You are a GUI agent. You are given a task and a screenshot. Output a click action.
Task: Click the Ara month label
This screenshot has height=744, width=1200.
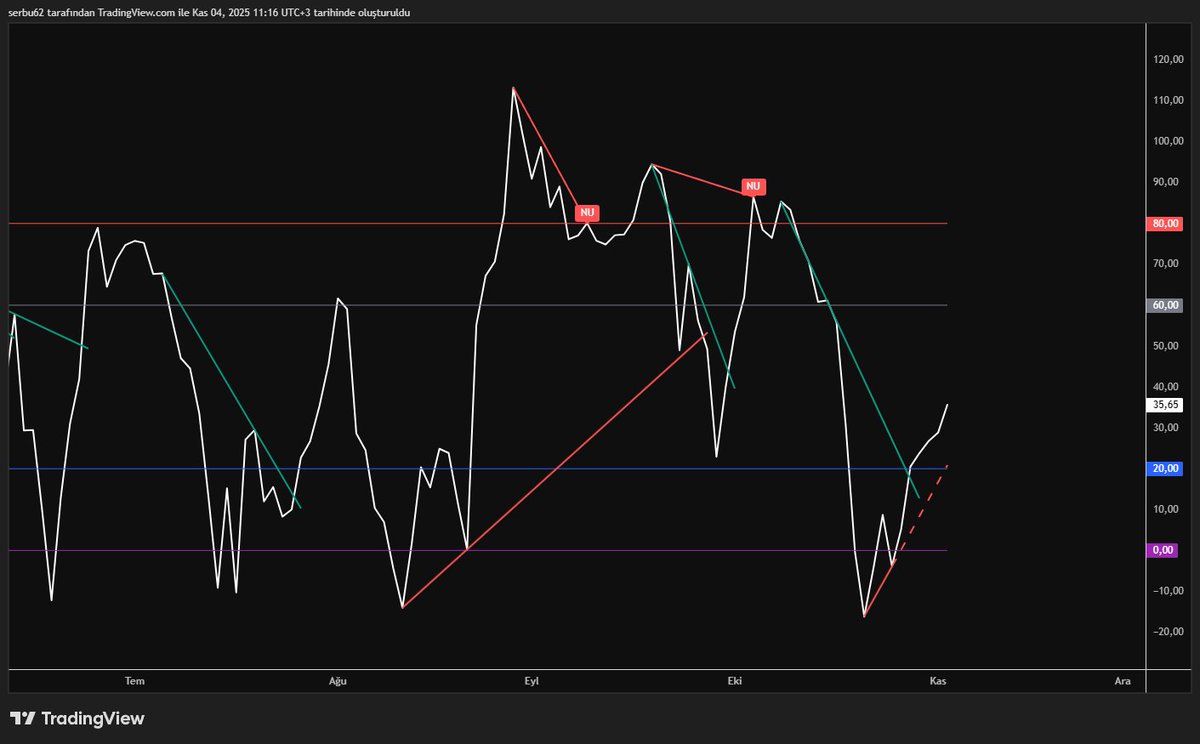(x=1123, y=681)
